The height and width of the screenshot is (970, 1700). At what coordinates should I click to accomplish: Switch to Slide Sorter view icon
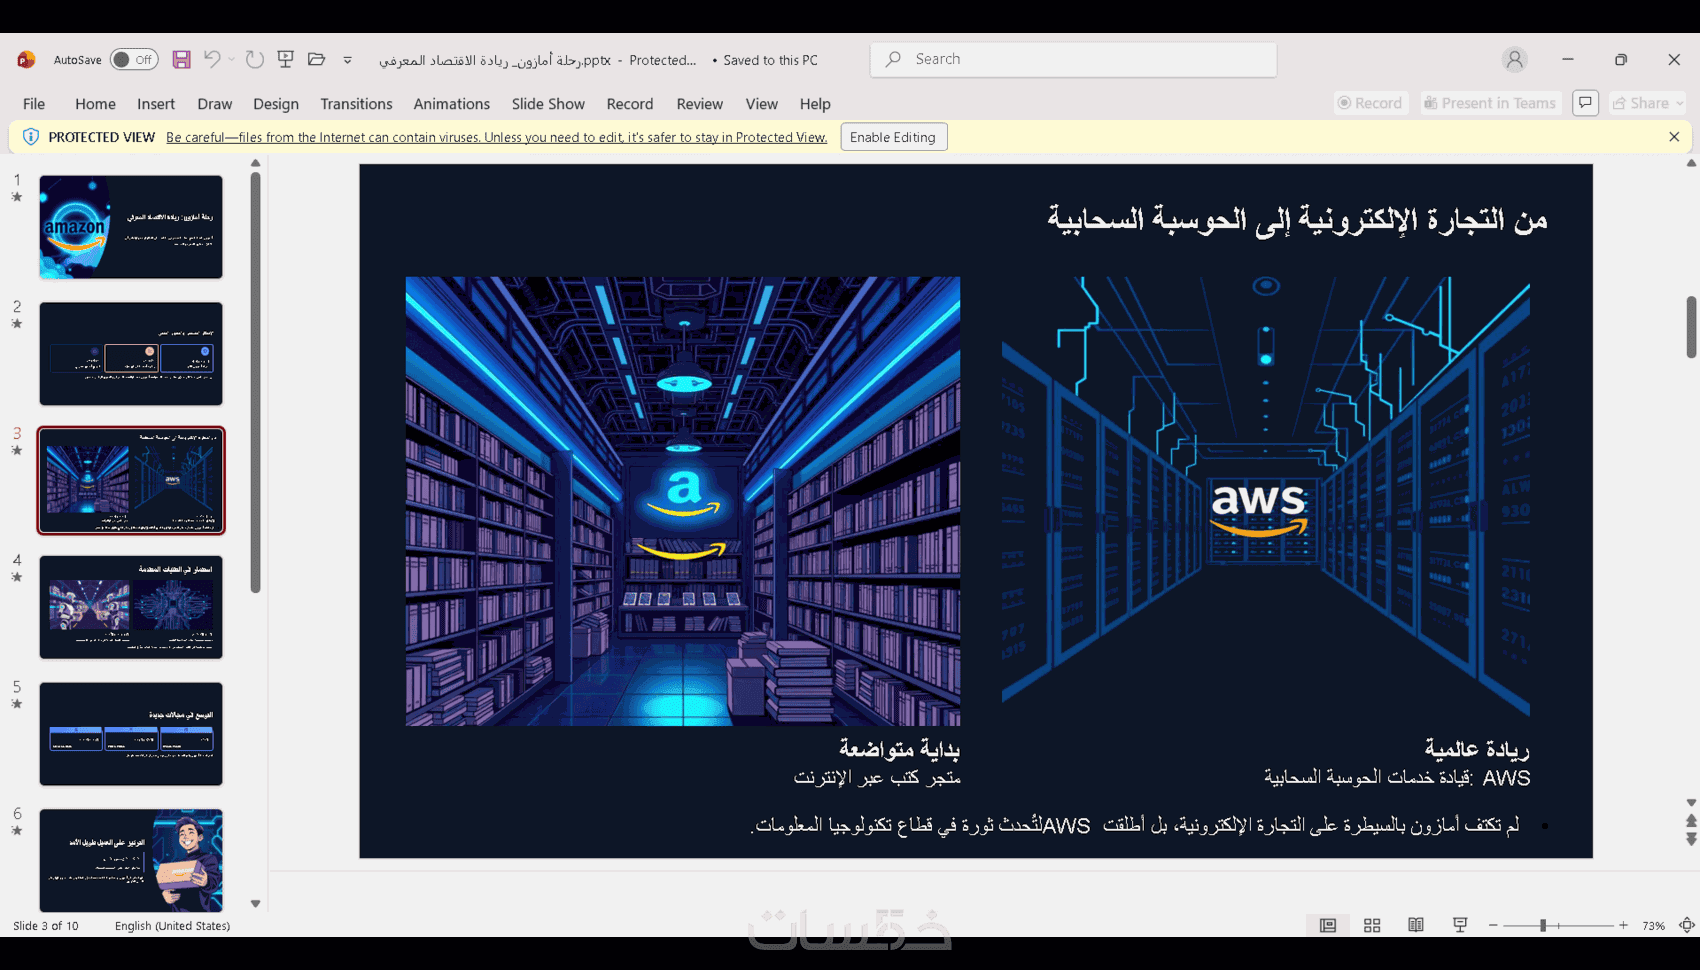pyautogui.click(x=1372, y=926)
